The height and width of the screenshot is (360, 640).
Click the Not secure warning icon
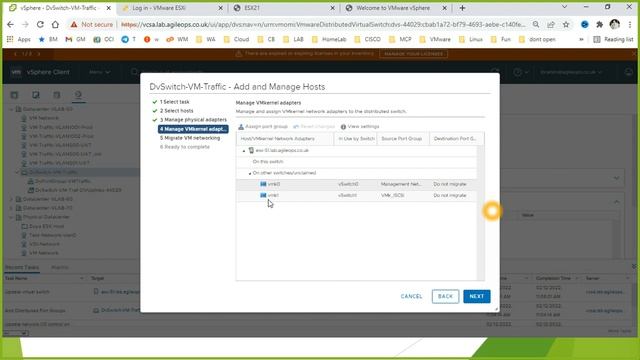coord(74,24)
